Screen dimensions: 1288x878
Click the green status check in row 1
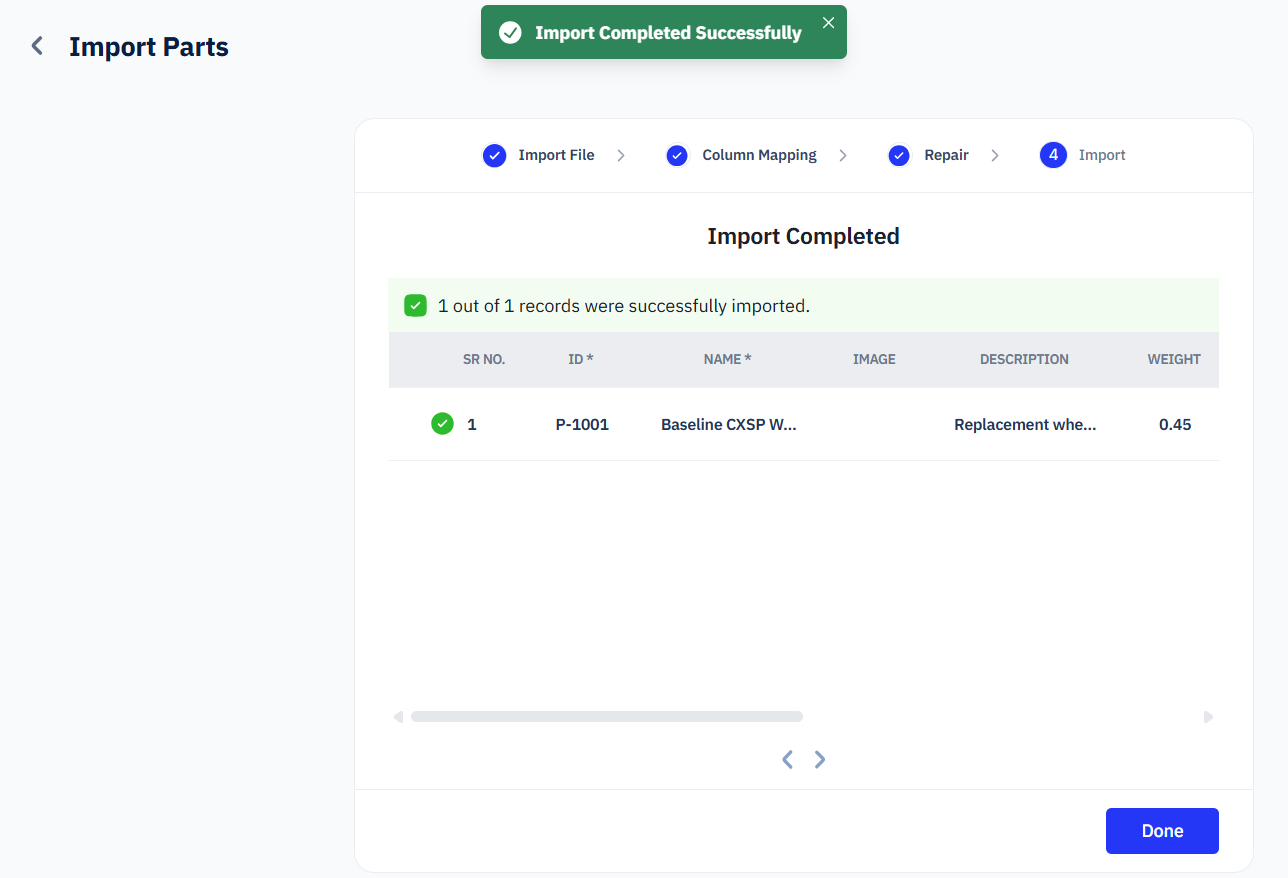point(442,424)
